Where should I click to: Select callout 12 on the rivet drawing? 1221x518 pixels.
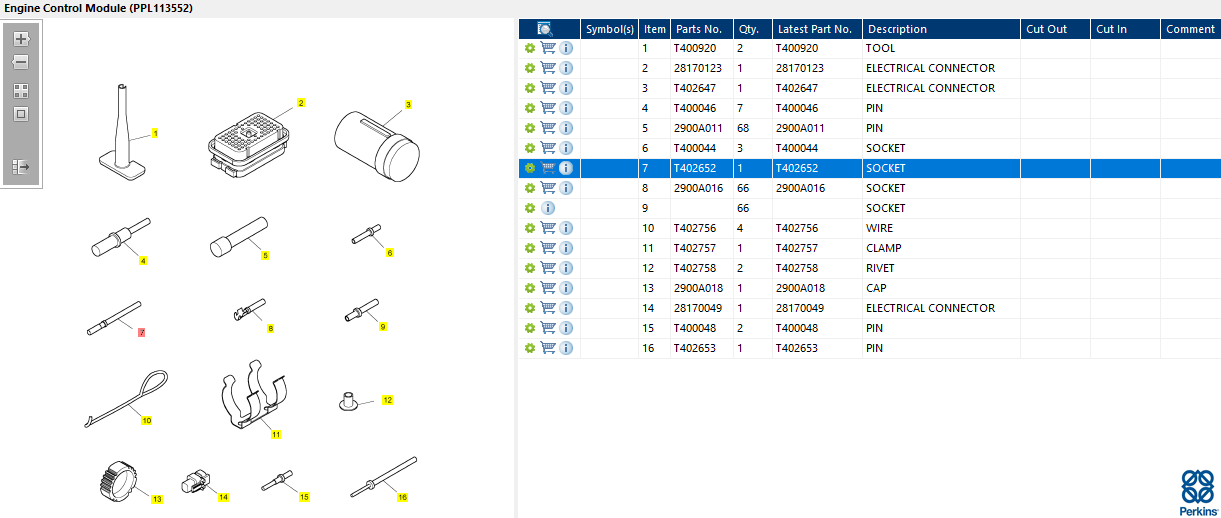pyautogui.click(x=387, y=400)
